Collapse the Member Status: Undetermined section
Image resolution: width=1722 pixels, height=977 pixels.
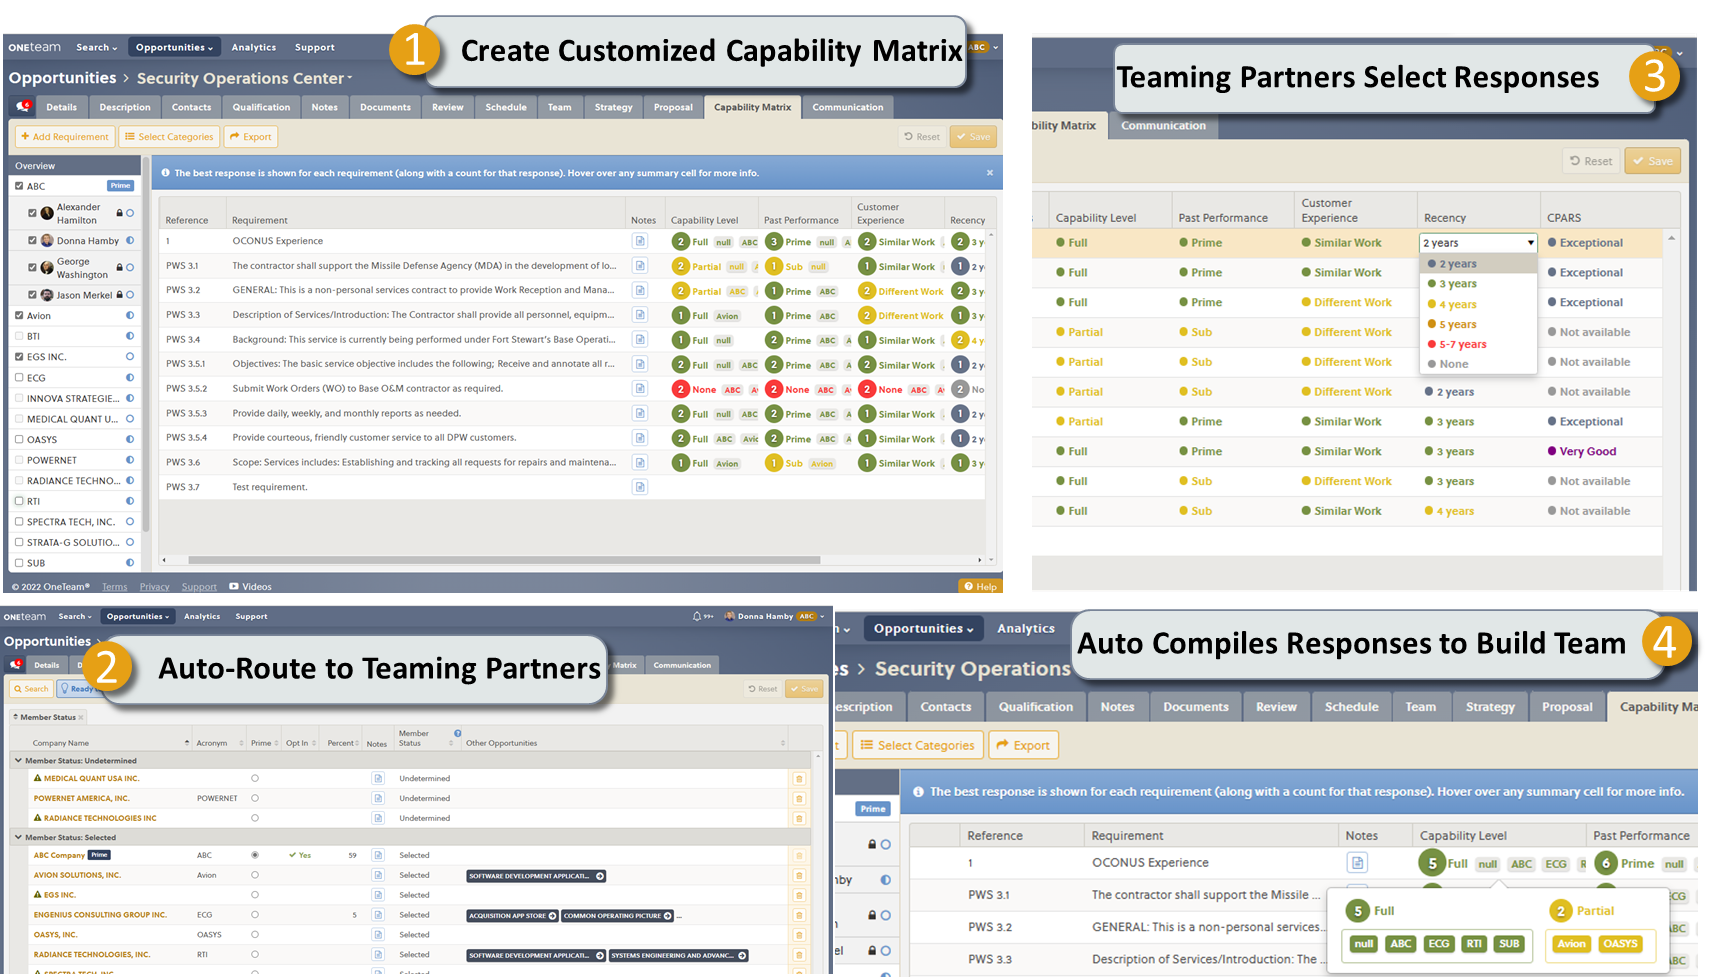[18, 760]
